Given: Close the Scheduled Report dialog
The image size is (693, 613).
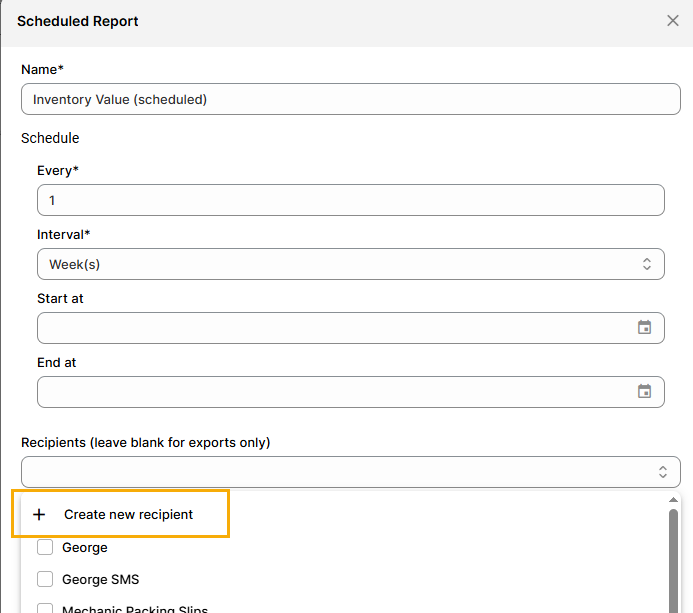Looking at the screenshot, I should [x=673, y=21].
